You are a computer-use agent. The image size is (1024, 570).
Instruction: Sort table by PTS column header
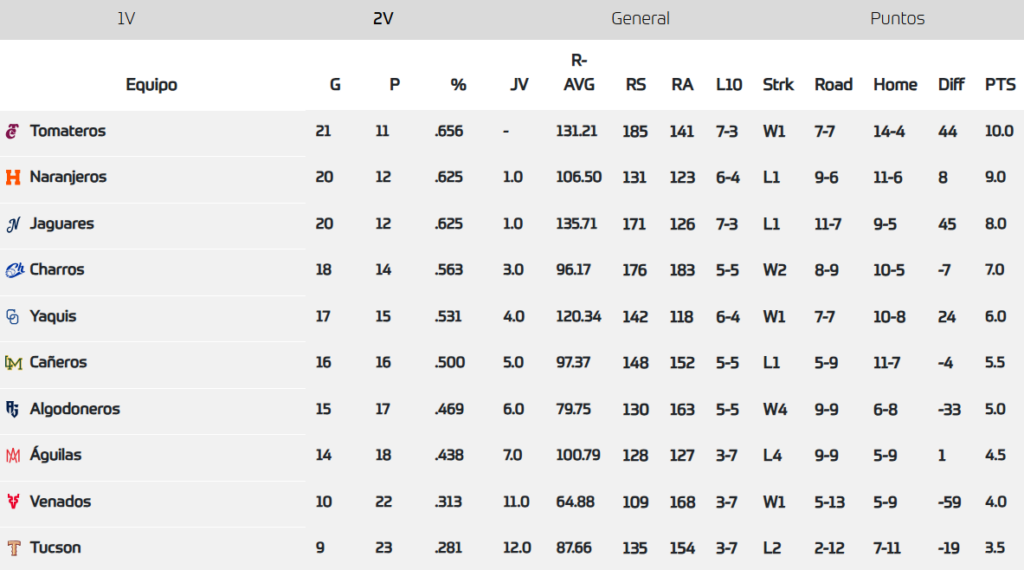[999, 85]
